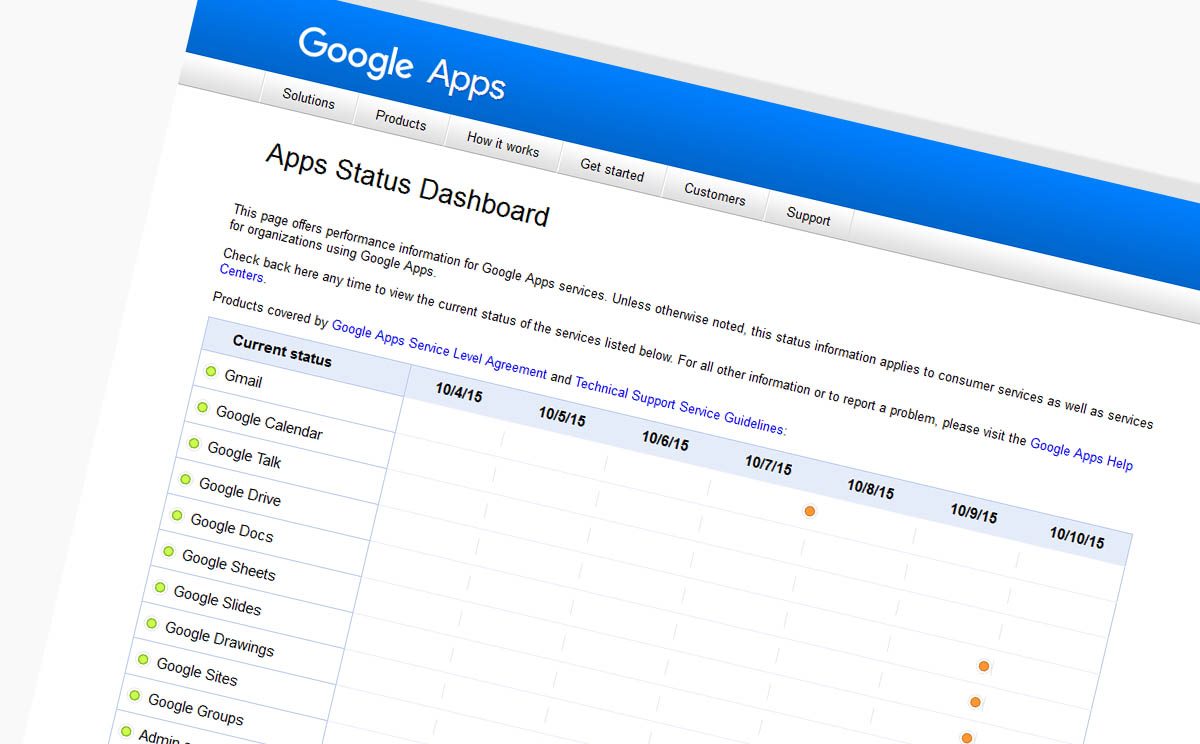Click the Google Docs service name

(x=232, y=527)
